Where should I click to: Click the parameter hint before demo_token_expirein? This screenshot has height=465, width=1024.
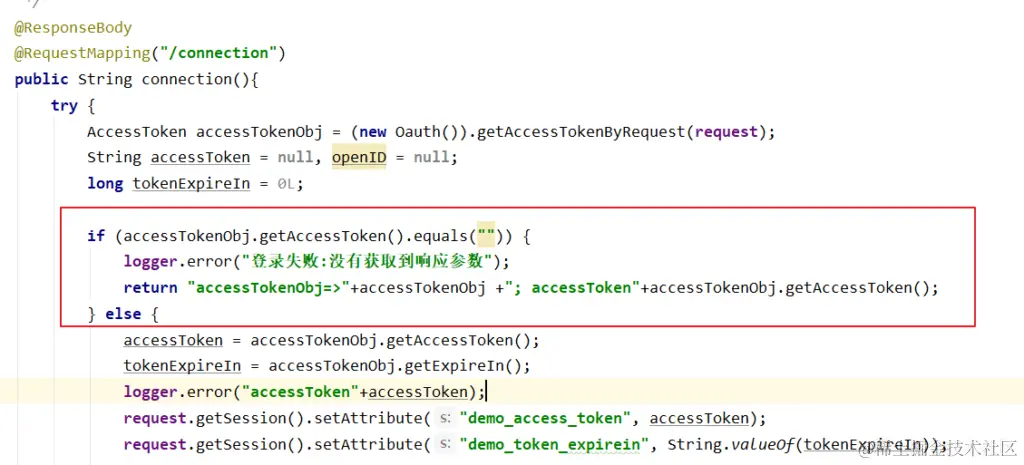444,445
